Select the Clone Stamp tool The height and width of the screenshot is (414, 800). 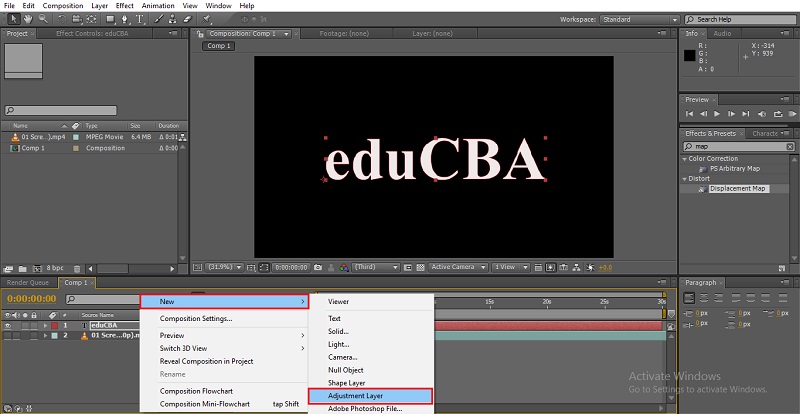tap(172, 19)
